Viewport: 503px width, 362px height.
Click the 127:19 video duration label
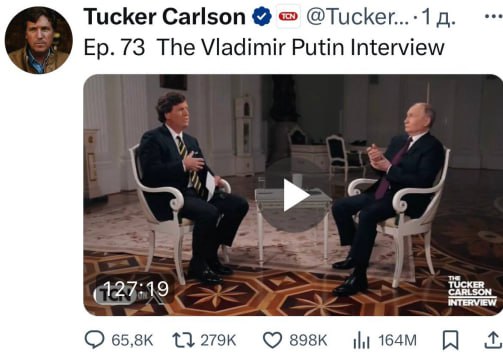tap(136, 289)
